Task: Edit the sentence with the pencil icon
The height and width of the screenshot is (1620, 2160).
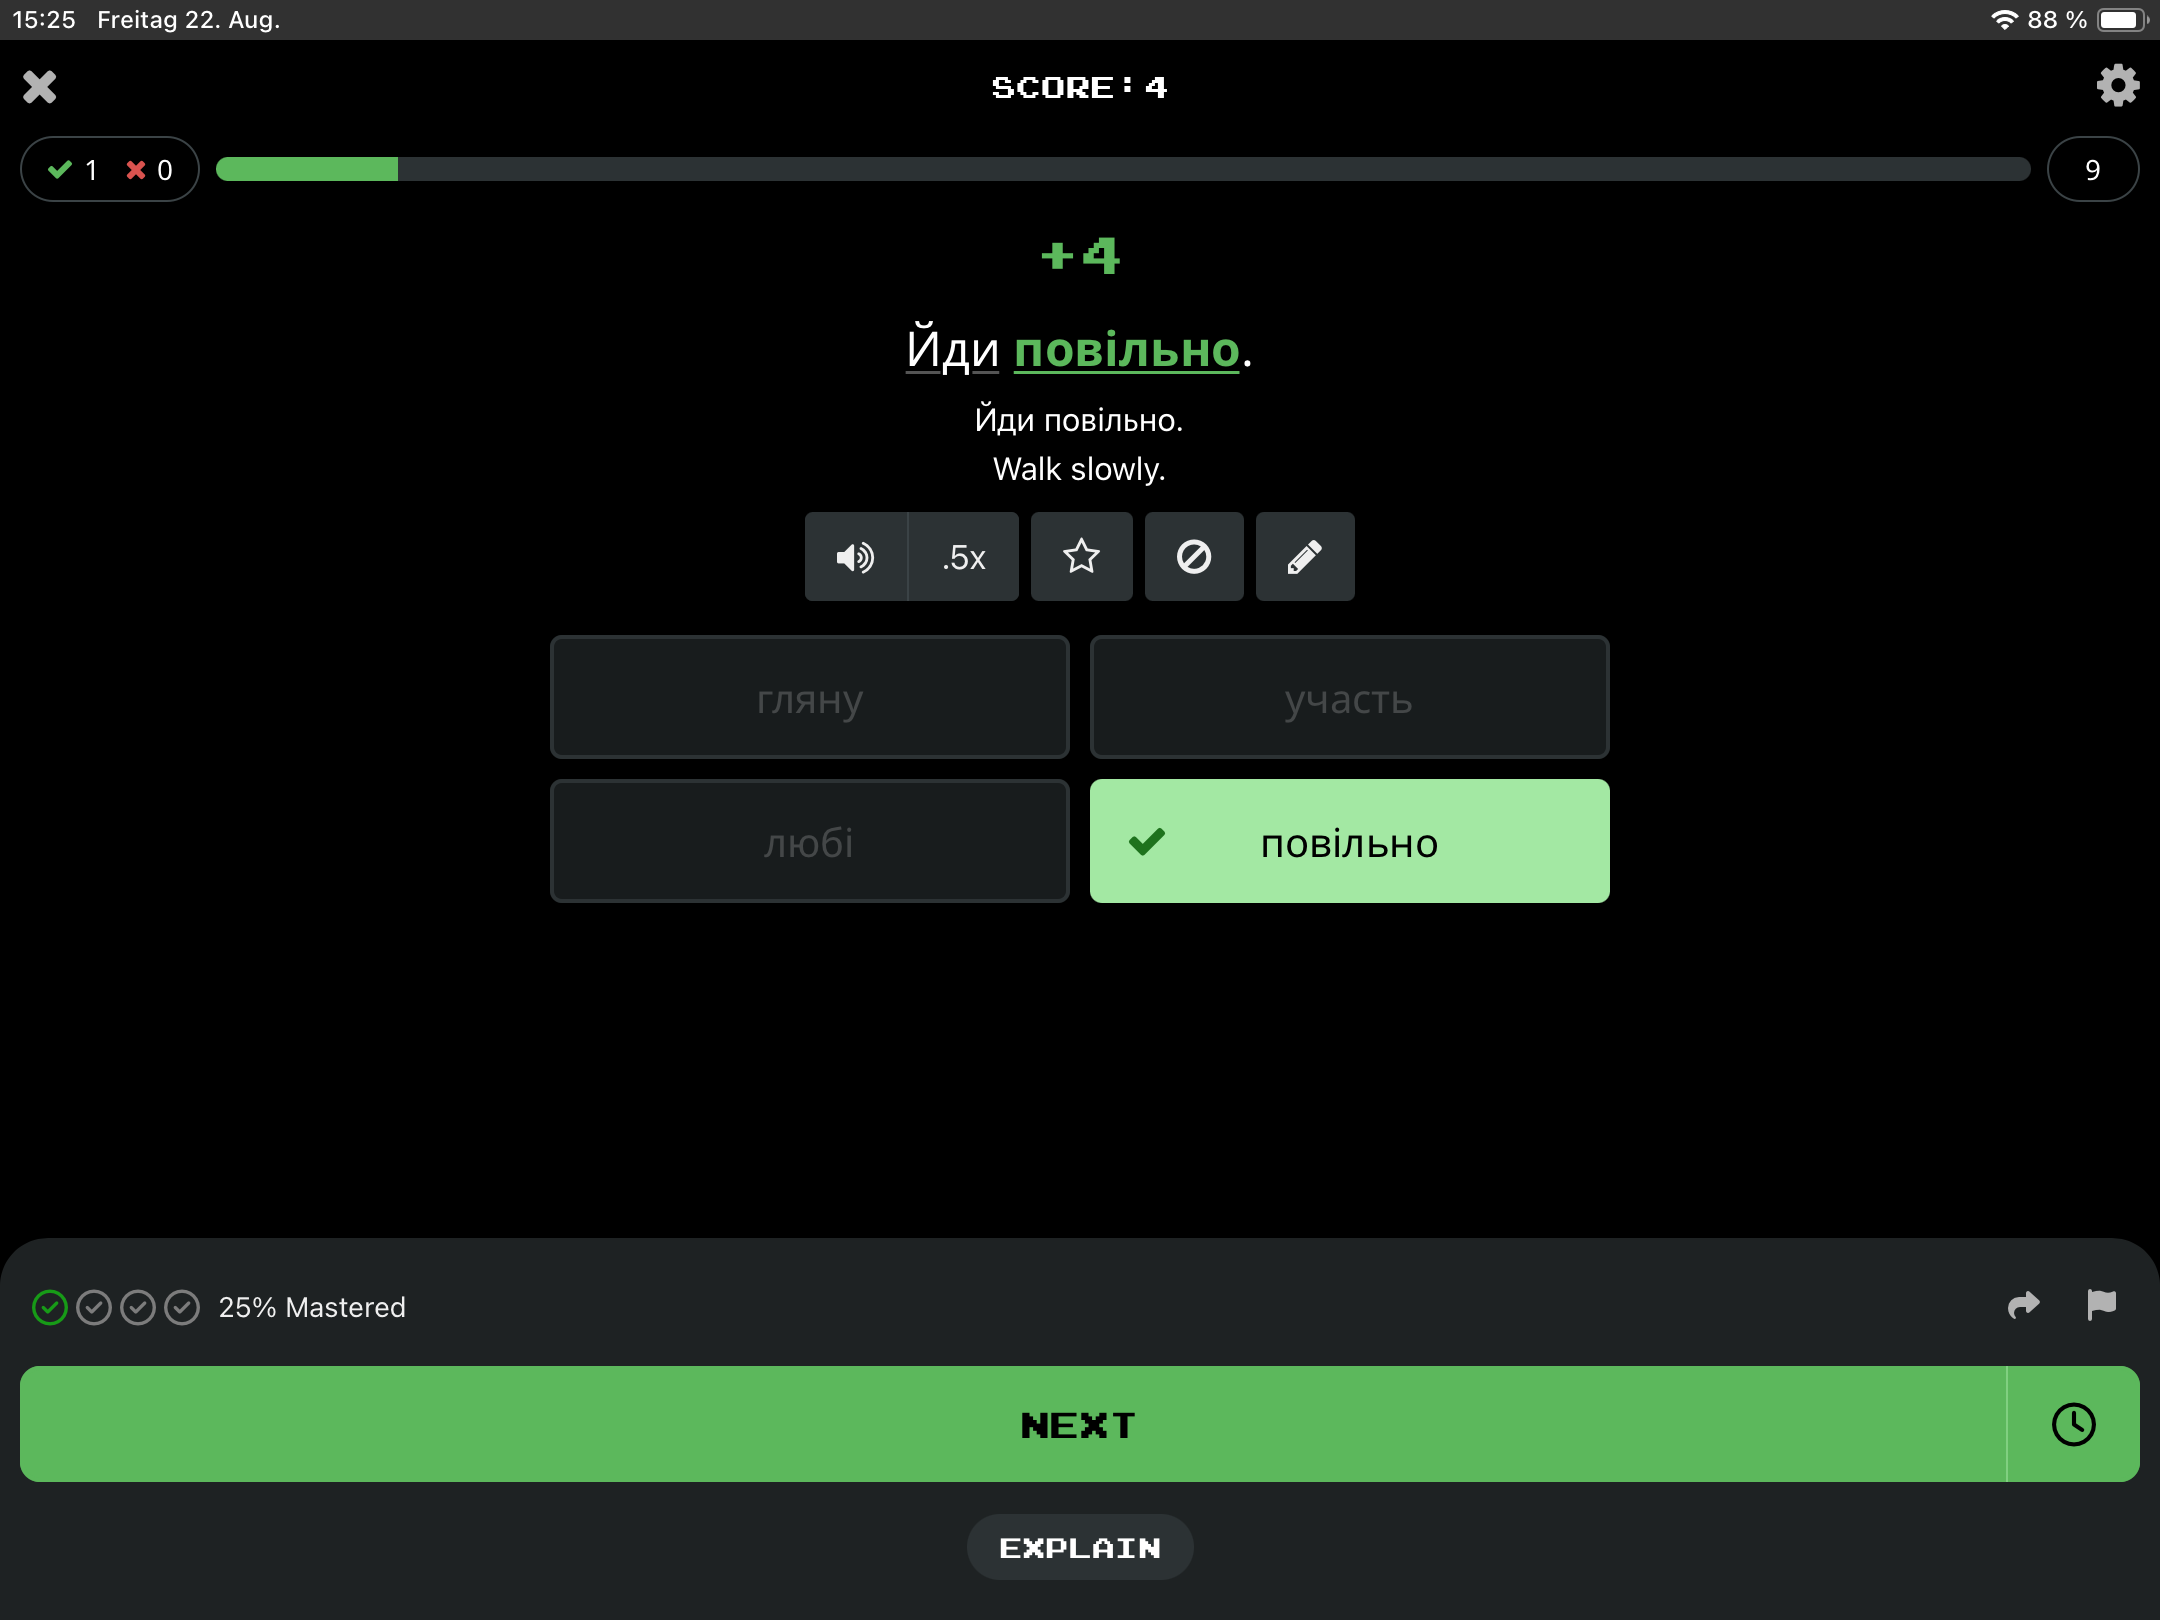Action: point(1305,557)
